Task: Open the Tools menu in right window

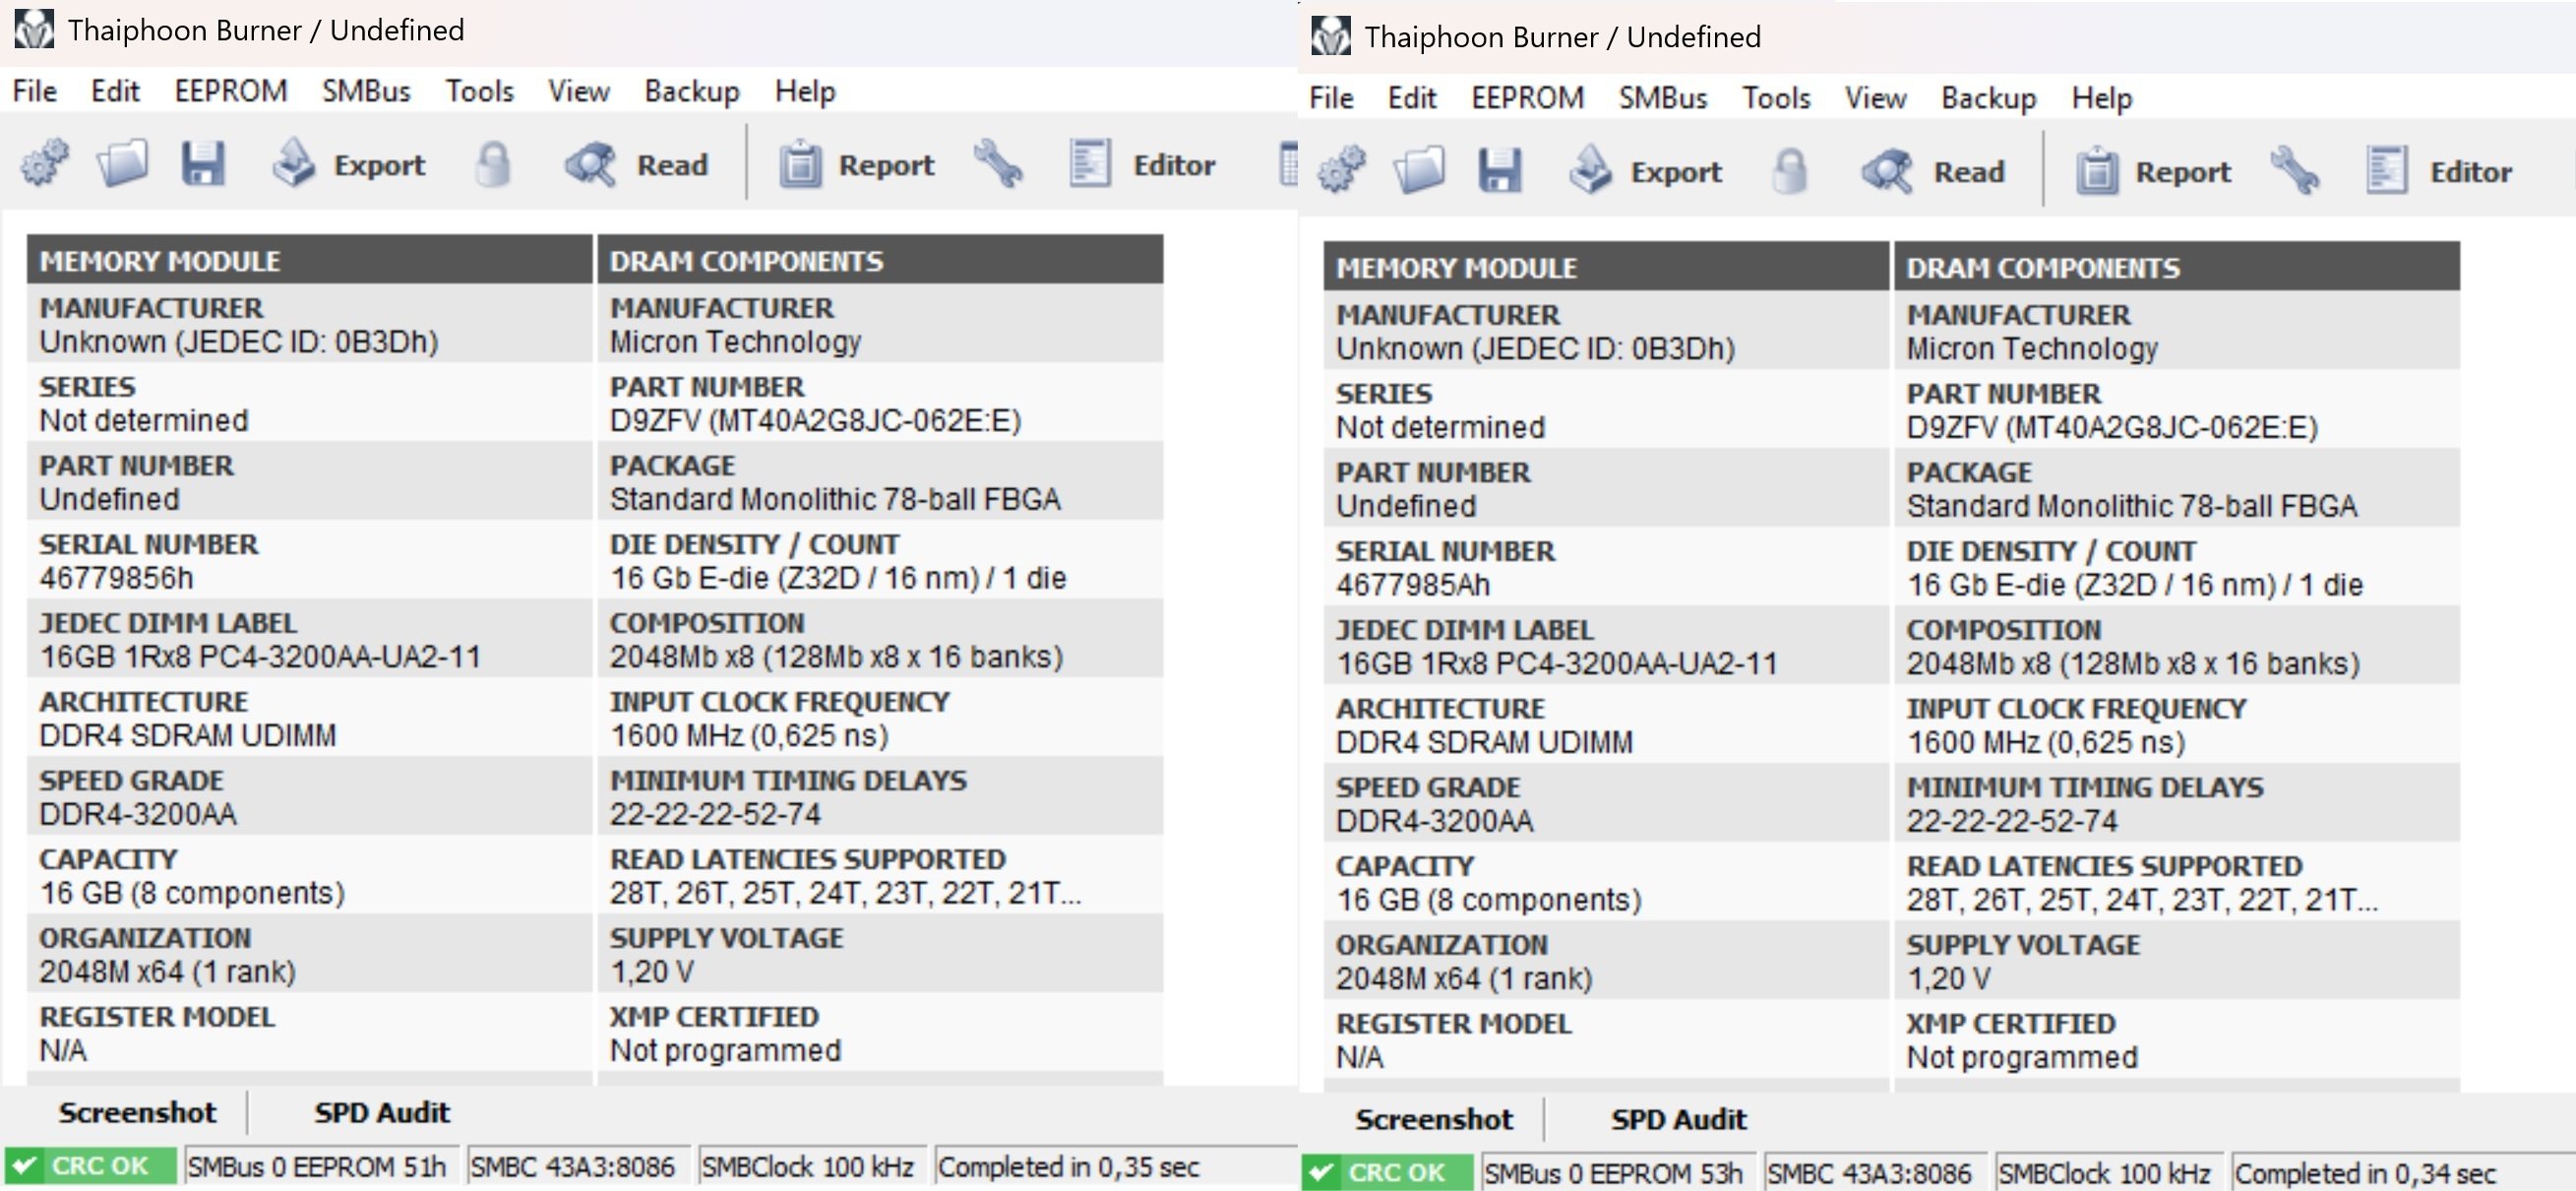Action: click(x=1776, y=98)
